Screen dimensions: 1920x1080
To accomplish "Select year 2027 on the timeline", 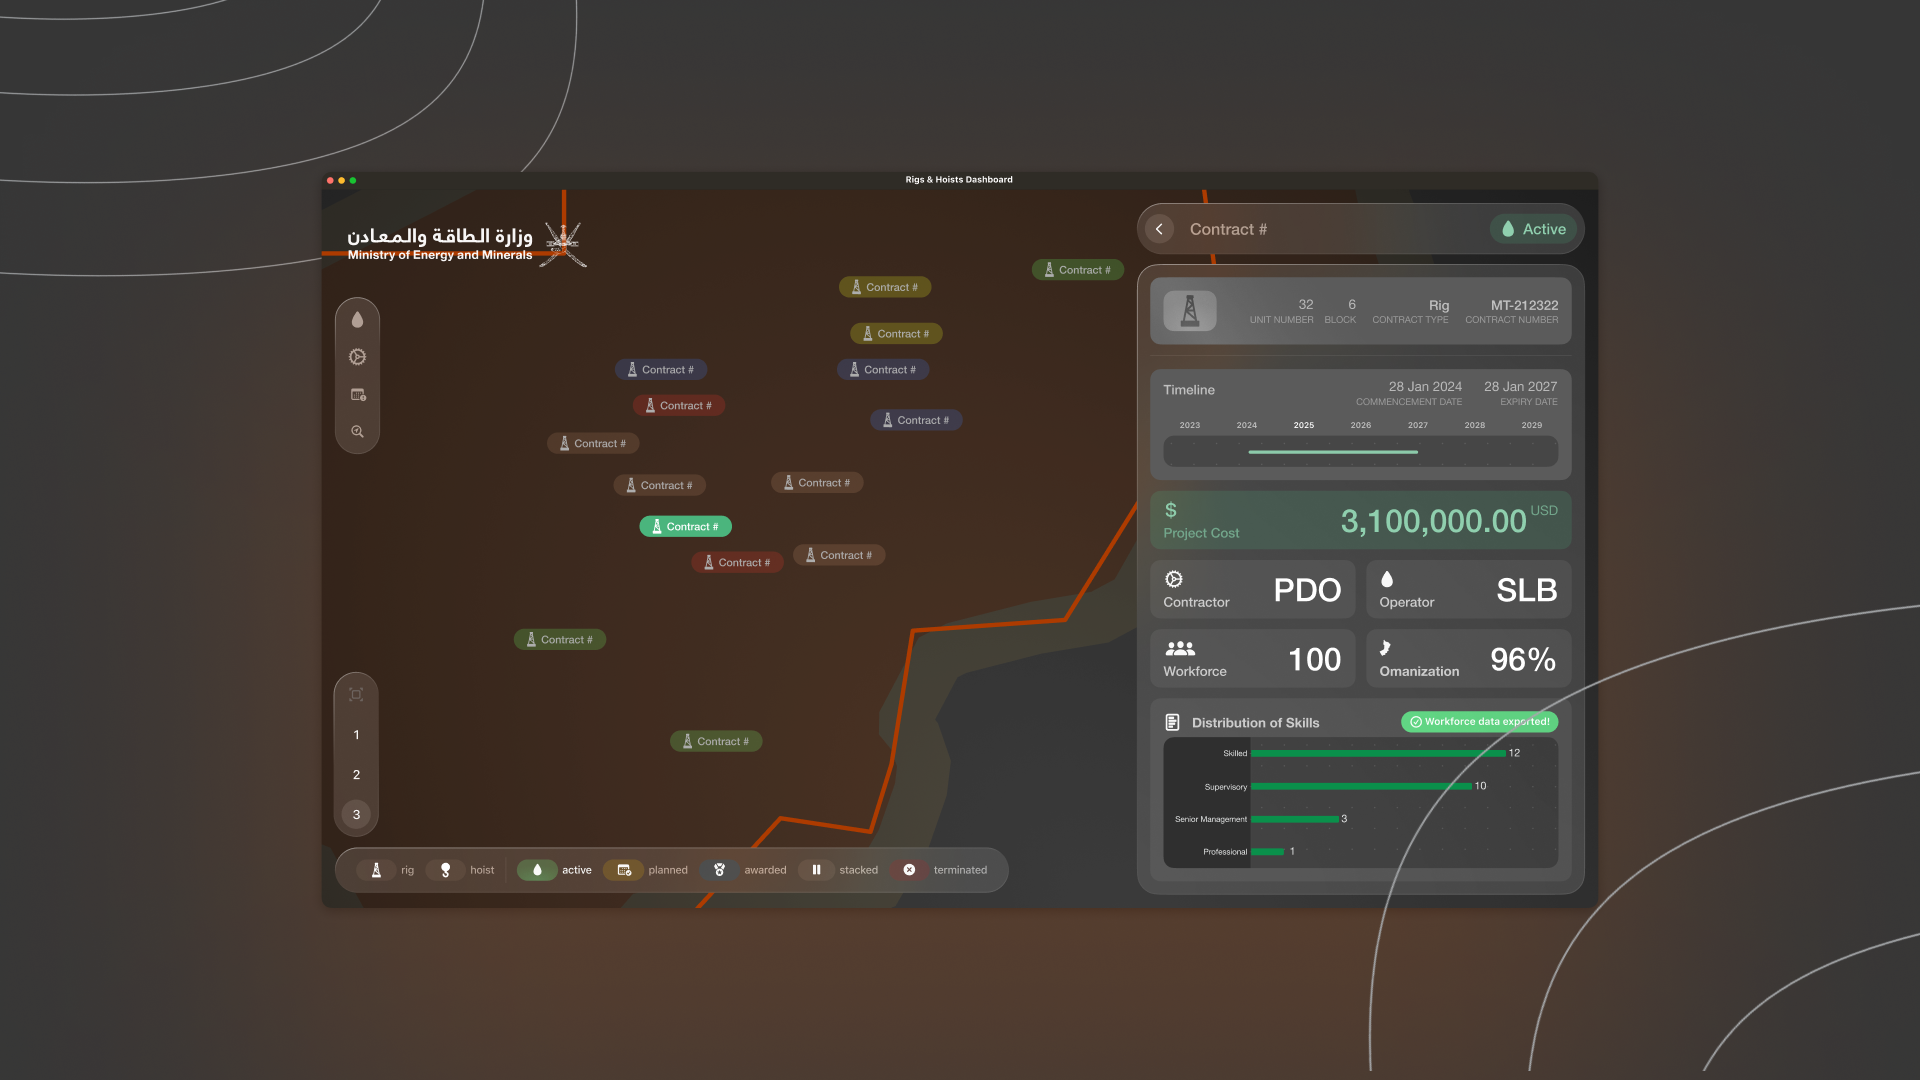I will (1418, 425).
